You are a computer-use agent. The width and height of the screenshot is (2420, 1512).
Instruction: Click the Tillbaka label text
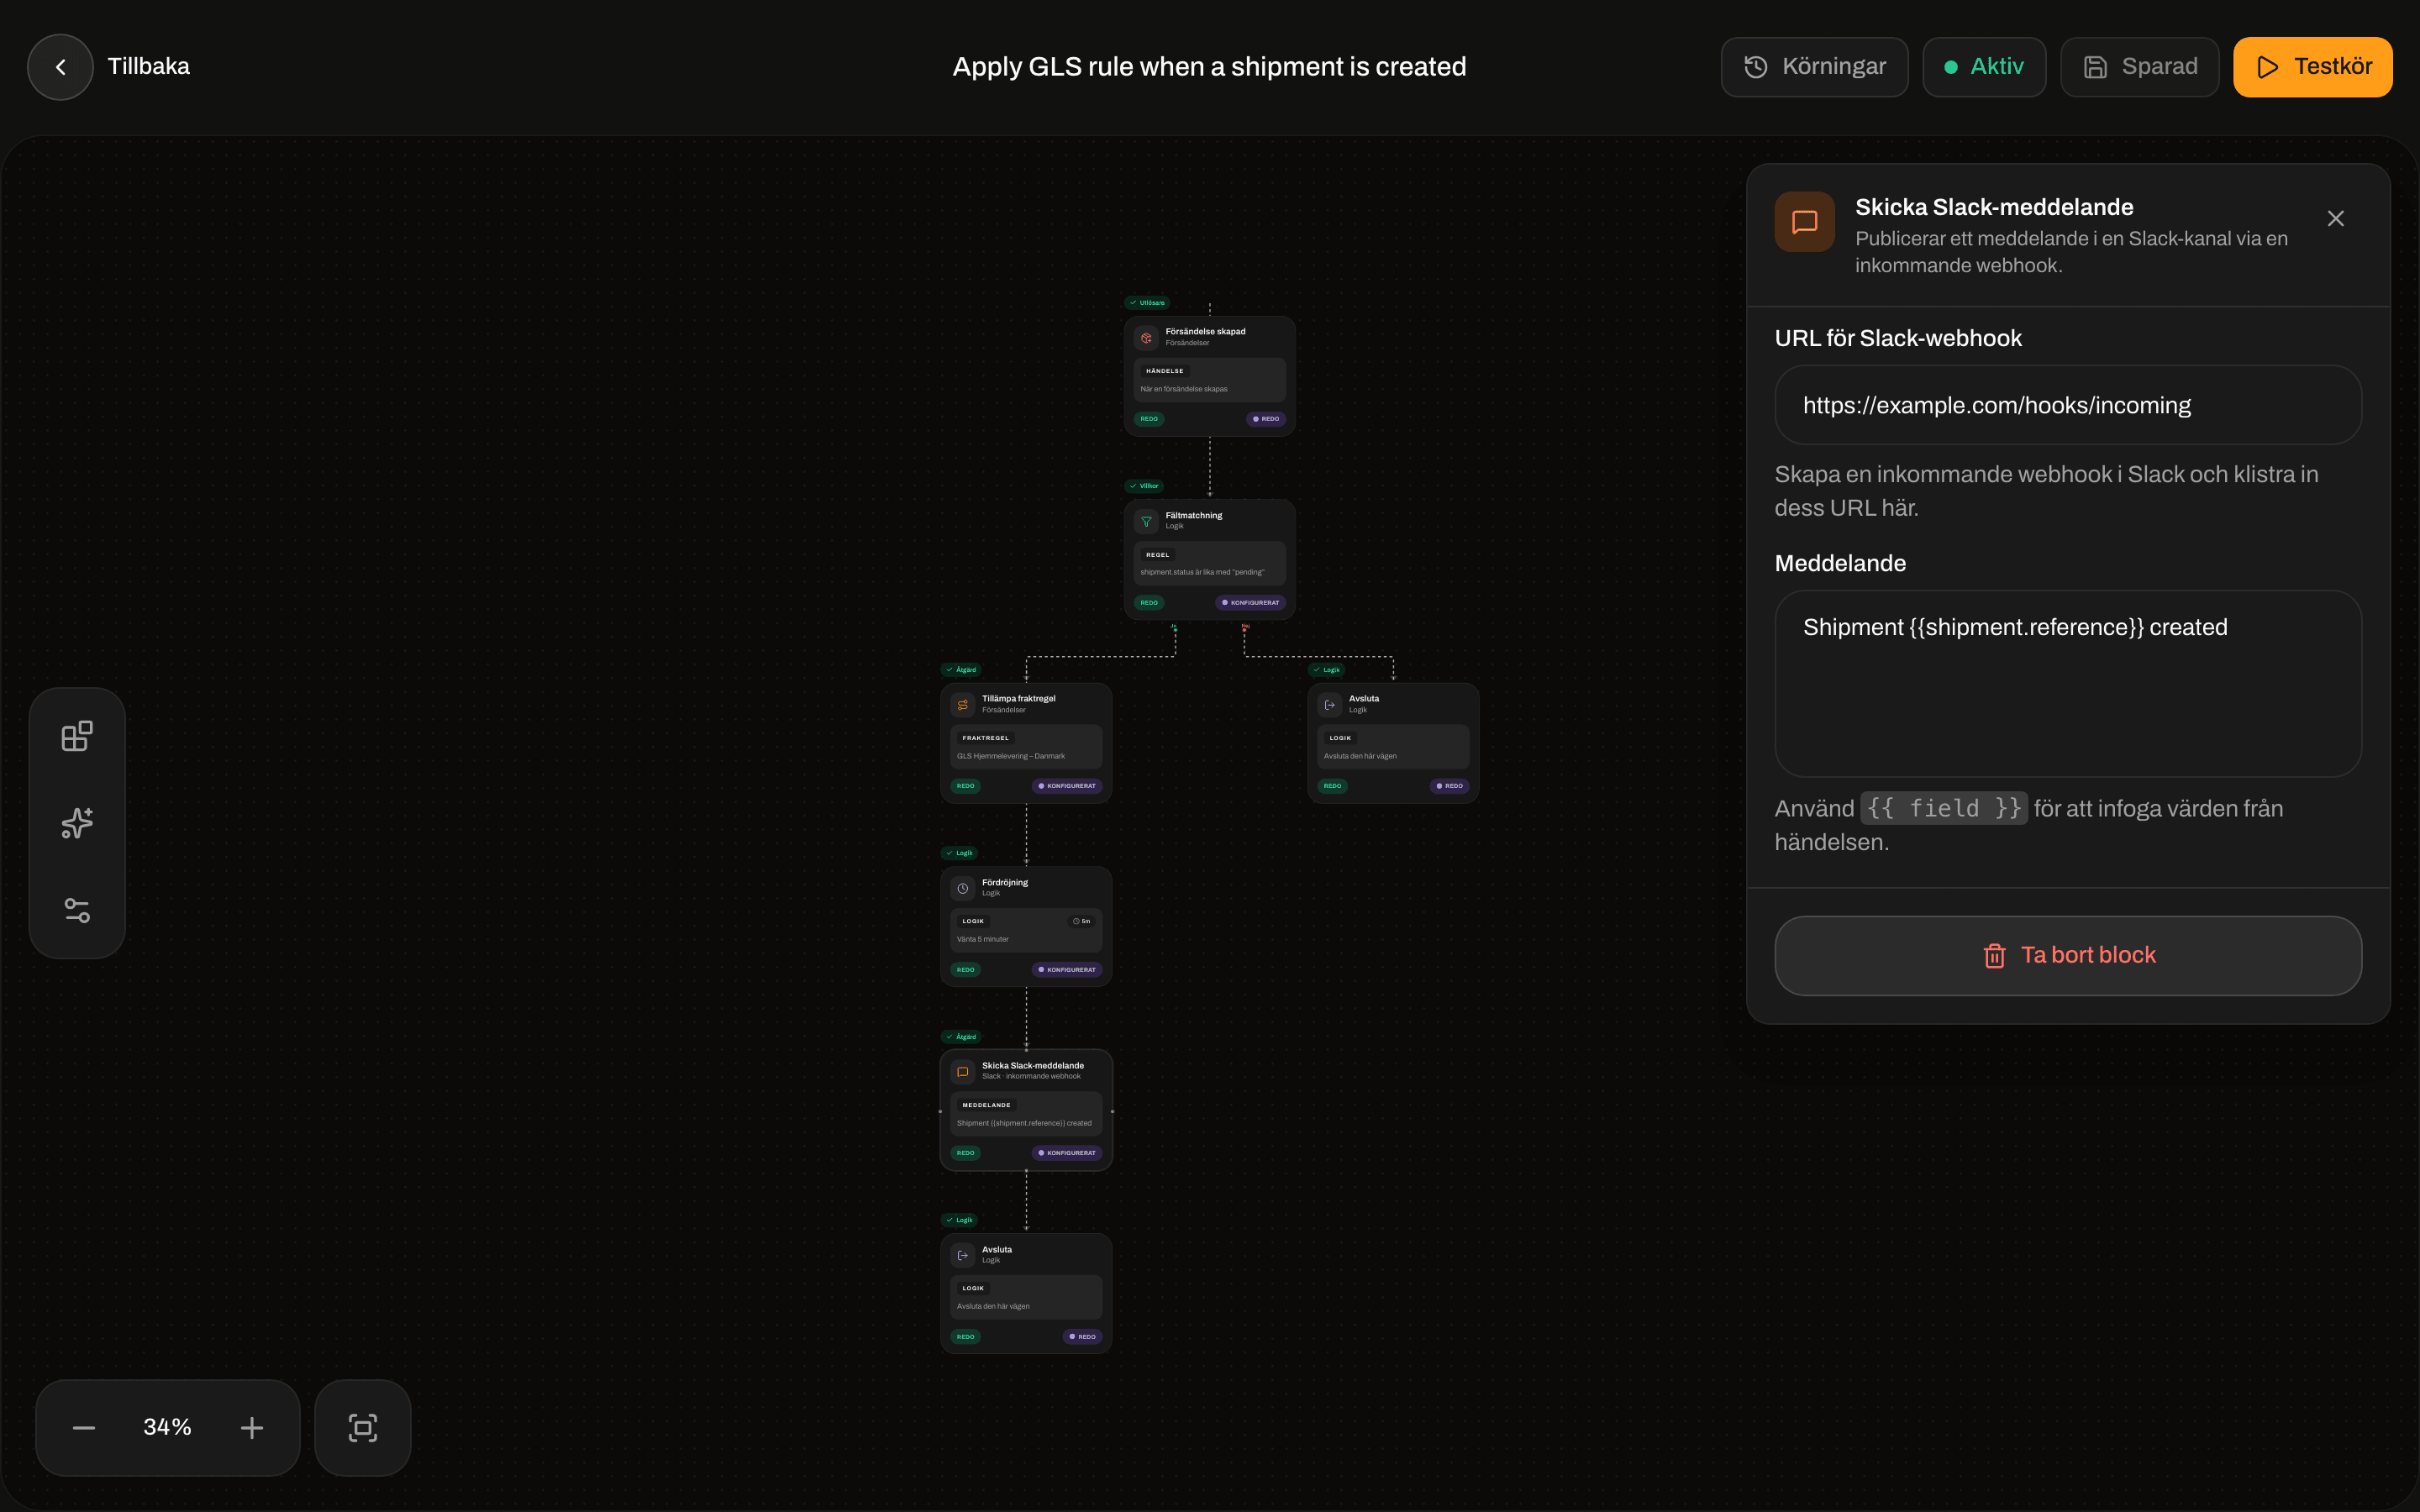point(148,67)
